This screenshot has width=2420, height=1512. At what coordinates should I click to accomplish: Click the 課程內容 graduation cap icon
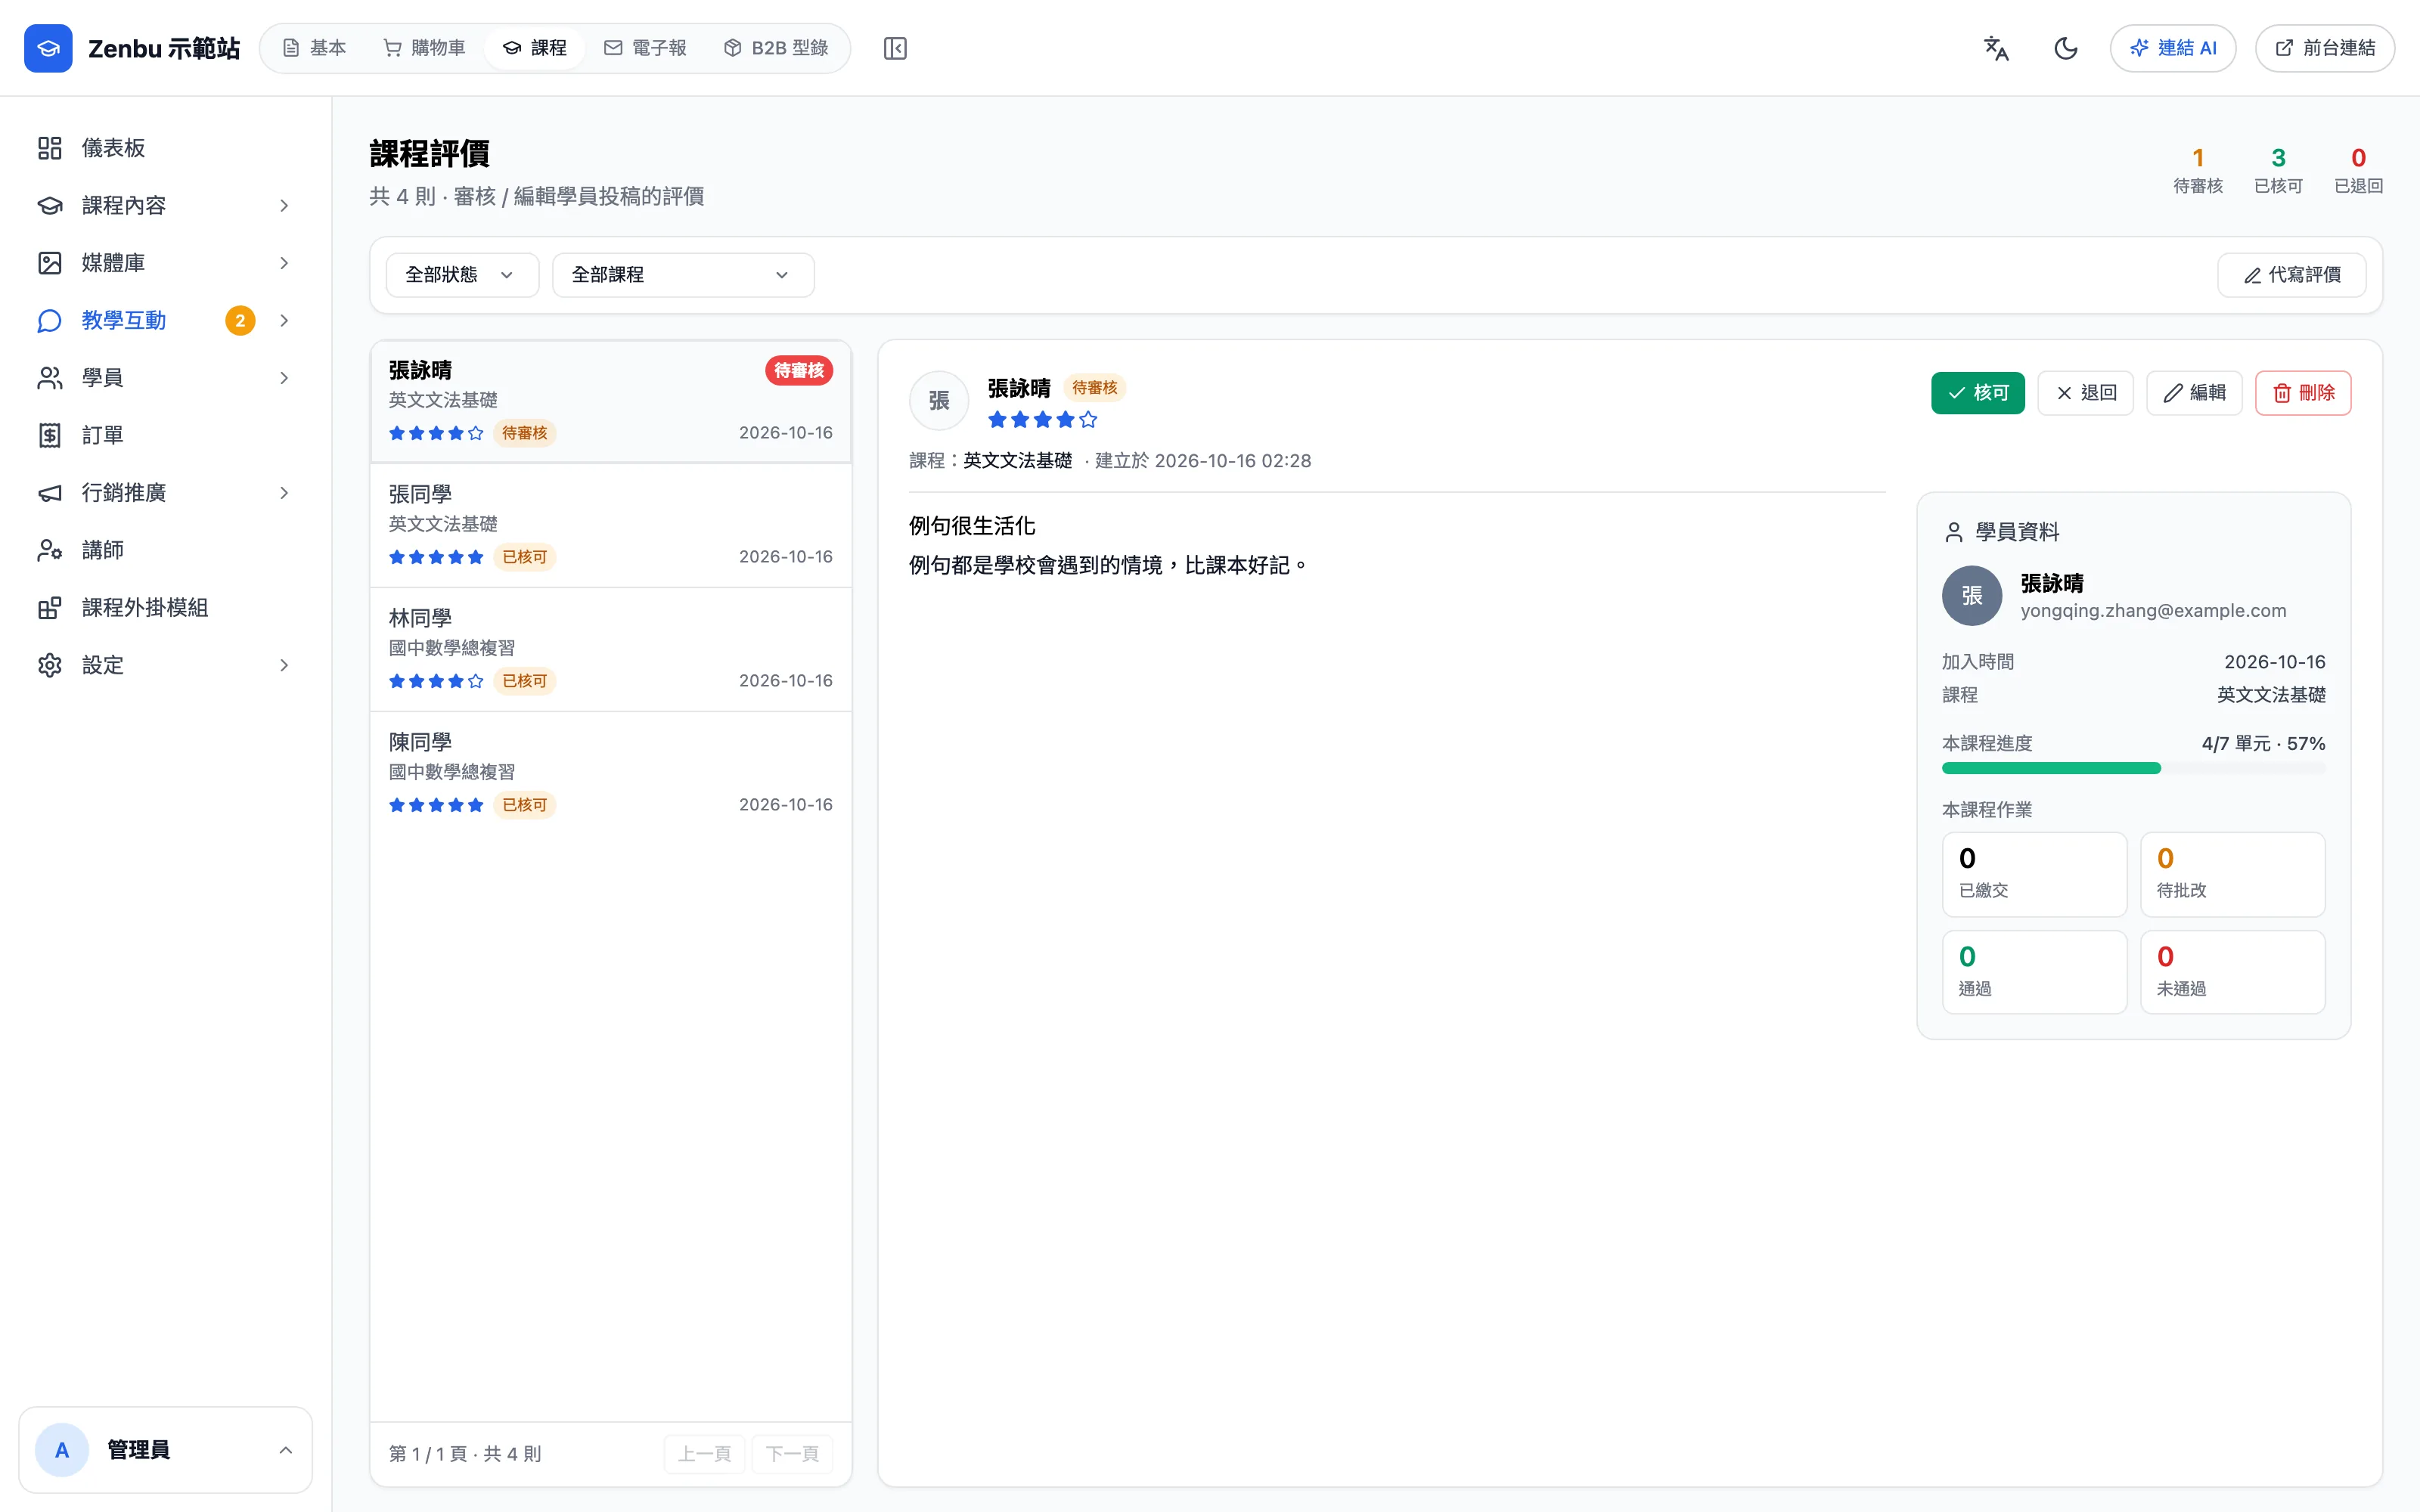click(x=50, y=205)
